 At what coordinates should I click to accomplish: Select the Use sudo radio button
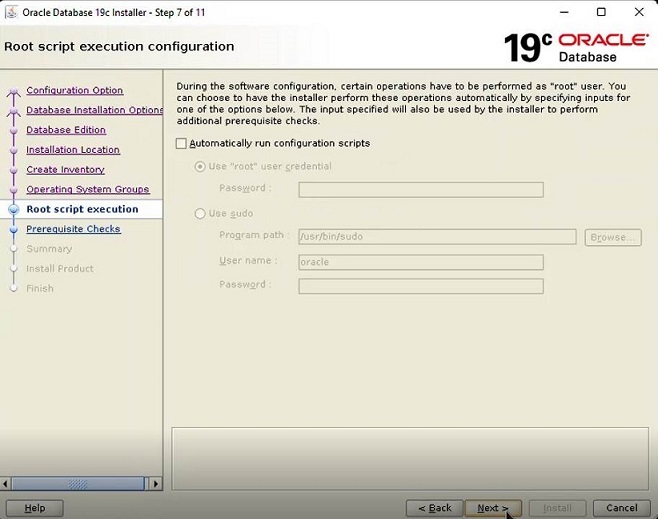click(200, 214)
